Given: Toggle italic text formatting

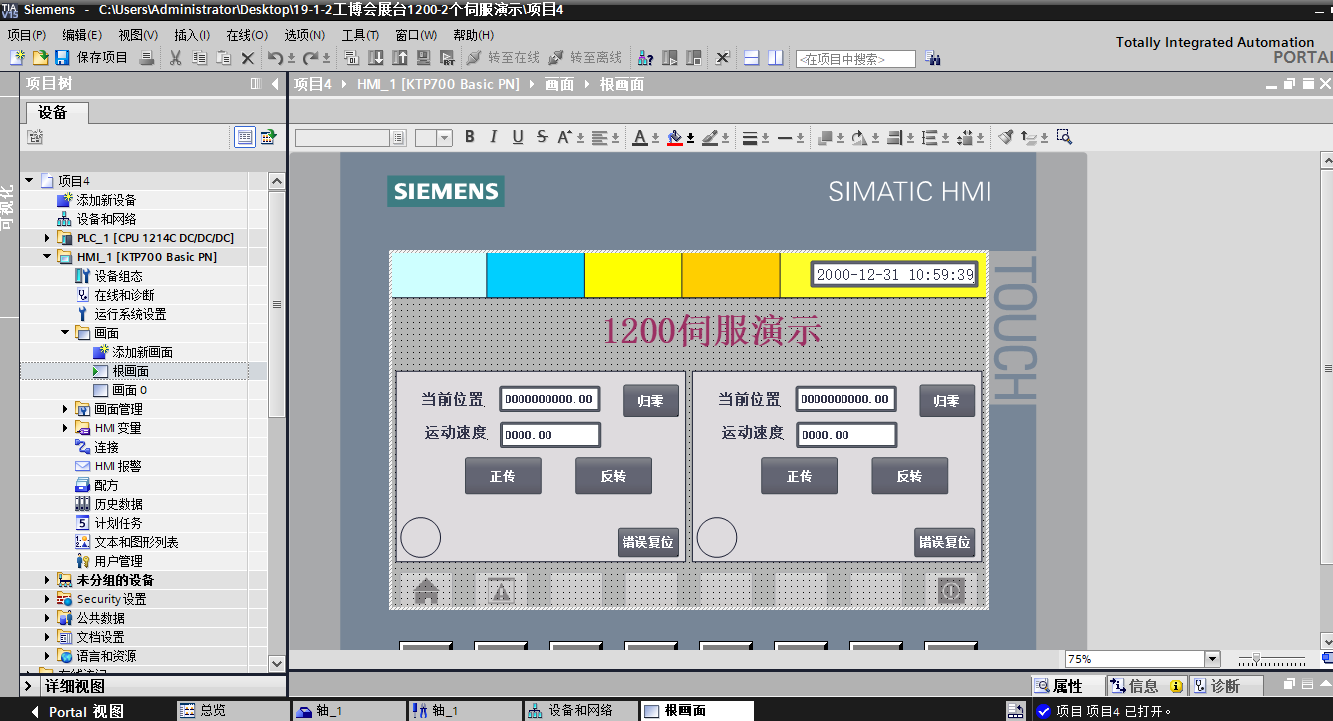Looking at the screenshot, I should coord(493,137).
